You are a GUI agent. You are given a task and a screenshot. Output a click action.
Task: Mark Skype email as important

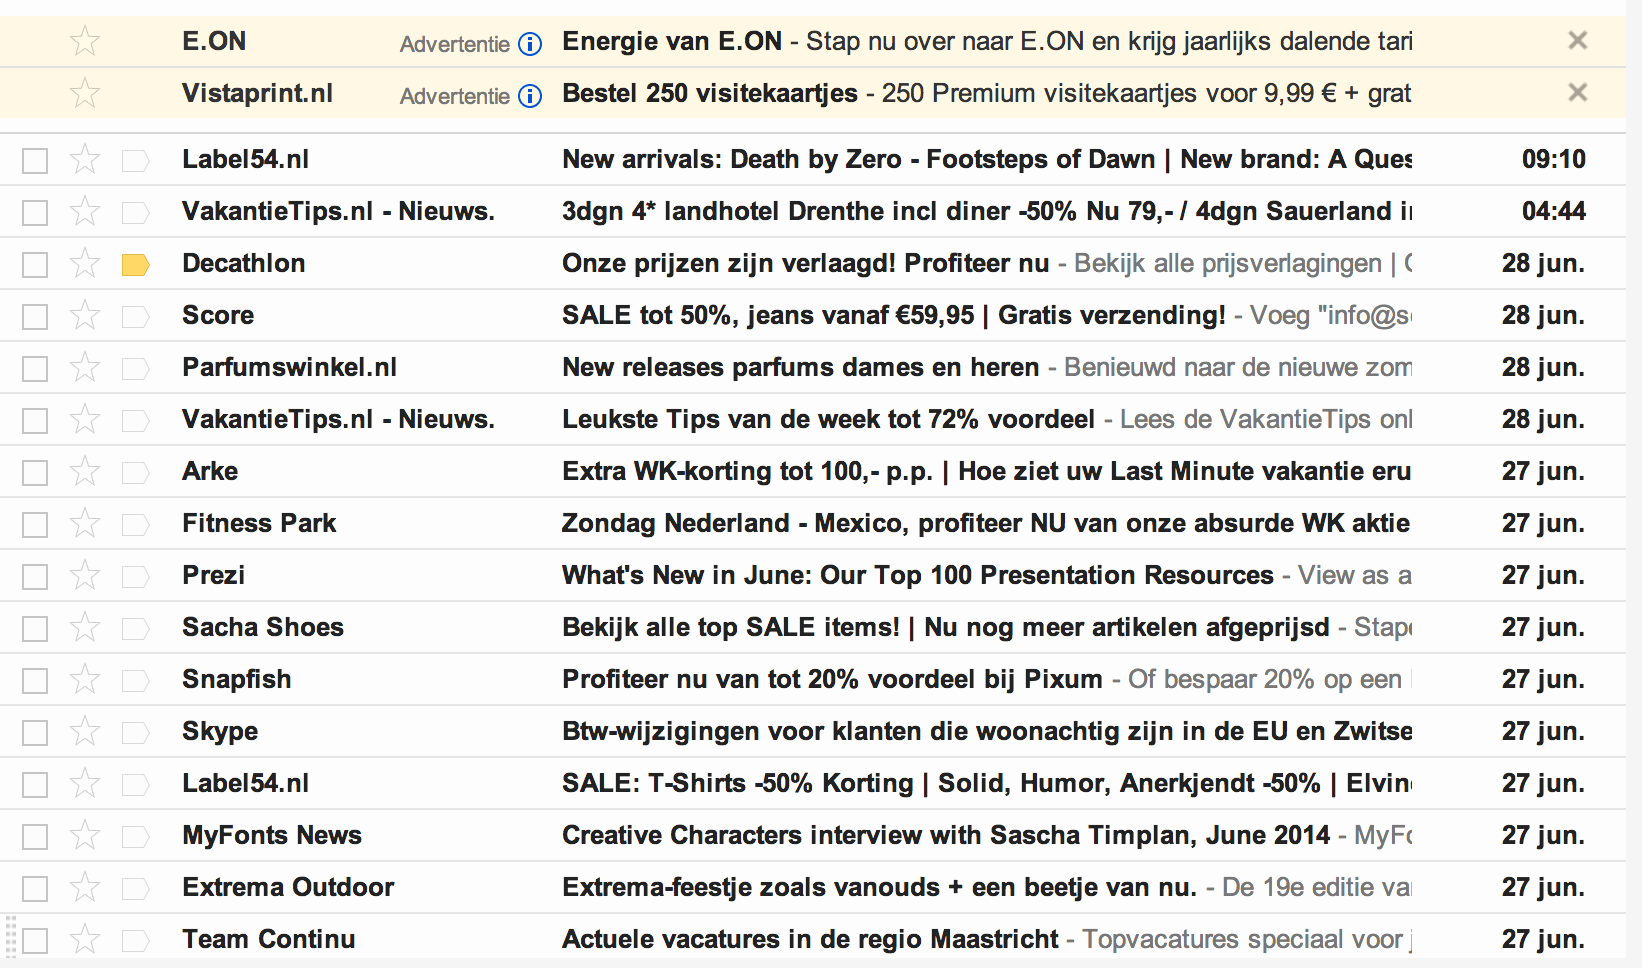tap(135, 733)
